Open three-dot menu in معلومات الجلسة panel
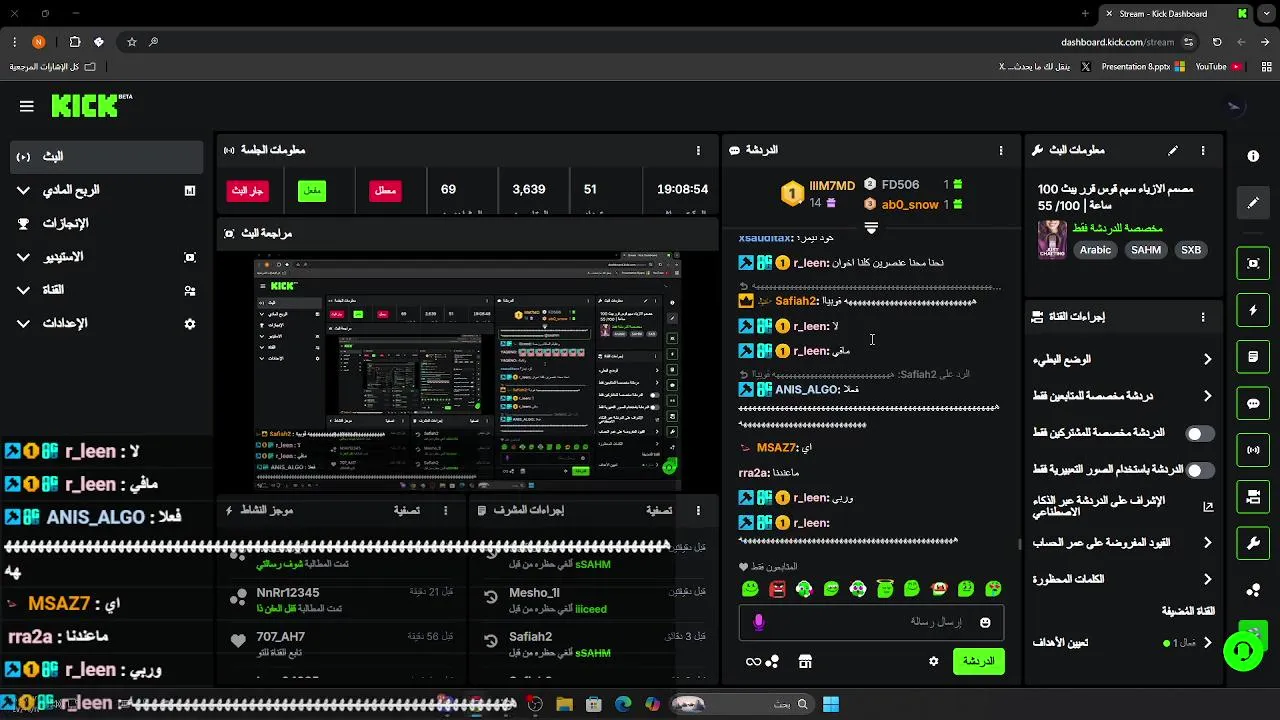Viewport: 1280px width, 720px height. coord(698,150)
